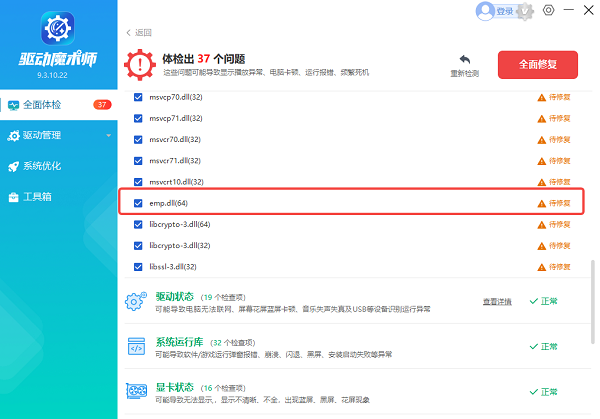Open the user login avatar
Screen dimensions: 600x419
tap(485, 11)
